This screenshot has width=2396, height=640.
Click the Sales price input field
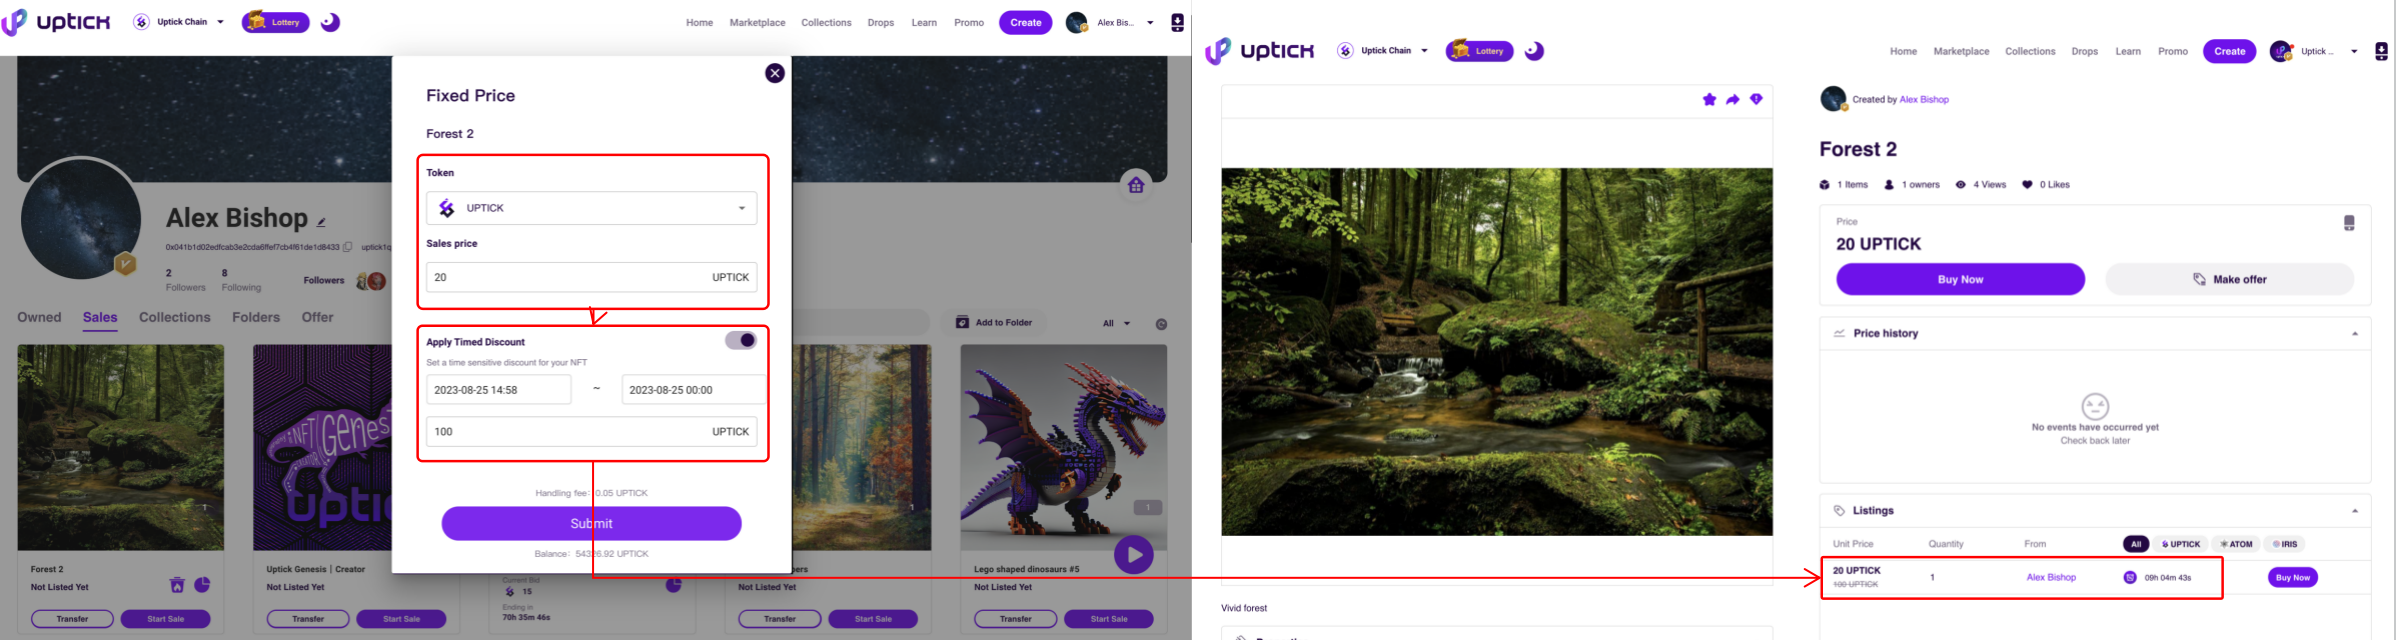tap(565, 277)
